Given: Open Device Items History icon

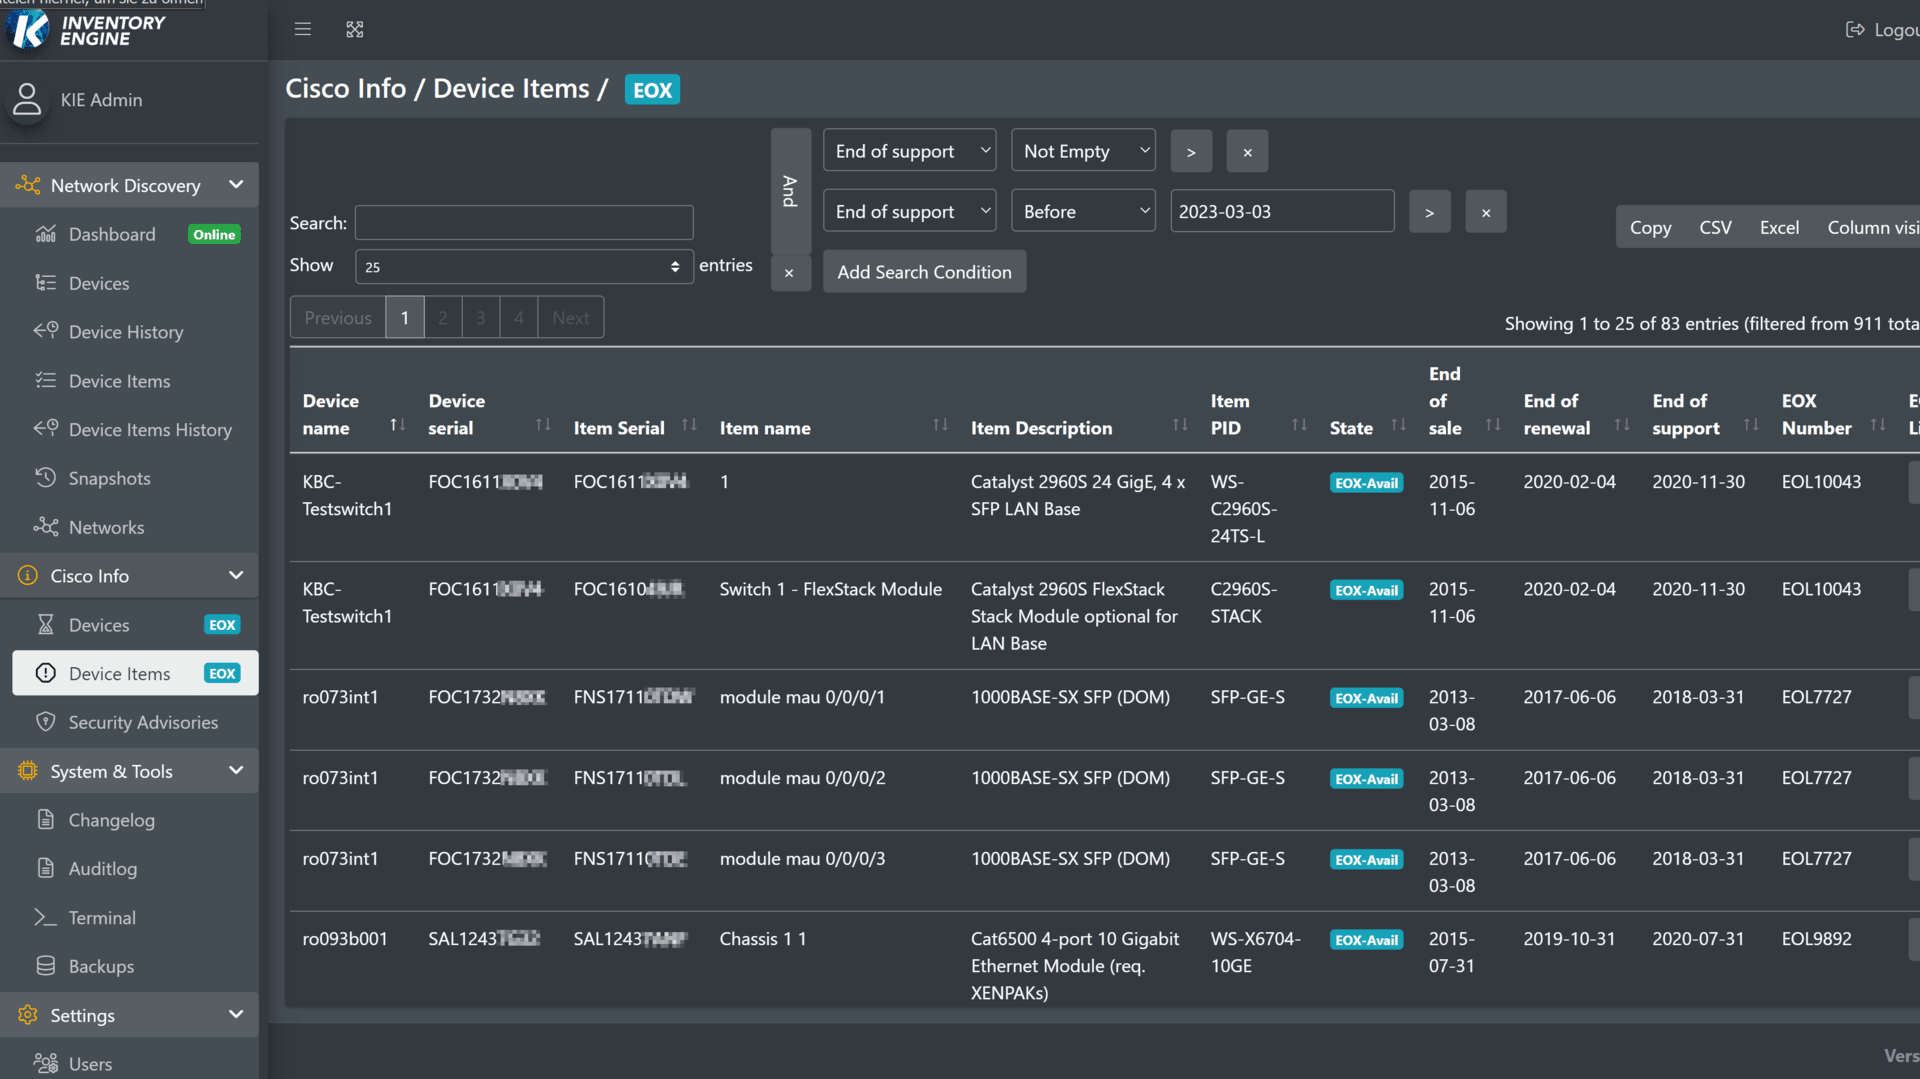Looking at the screenshot, I should pyautogui.click(x=46, y=429).
